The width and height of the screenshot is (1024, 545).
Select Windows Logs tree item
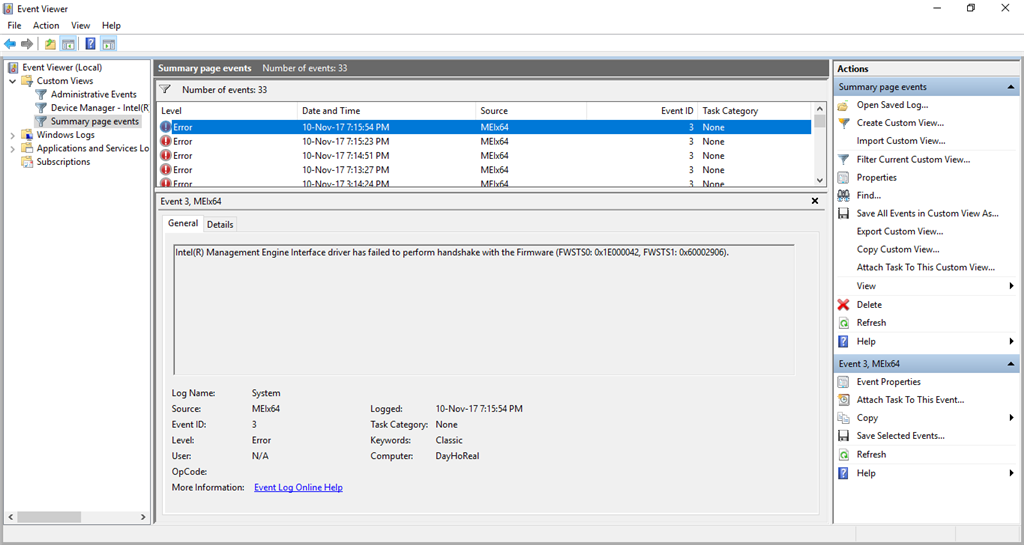pos(65,135)
